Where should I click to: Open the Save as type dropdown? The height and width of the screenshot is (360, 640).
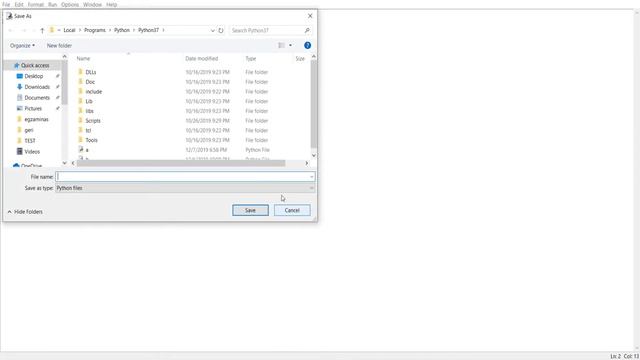[185, 188]
